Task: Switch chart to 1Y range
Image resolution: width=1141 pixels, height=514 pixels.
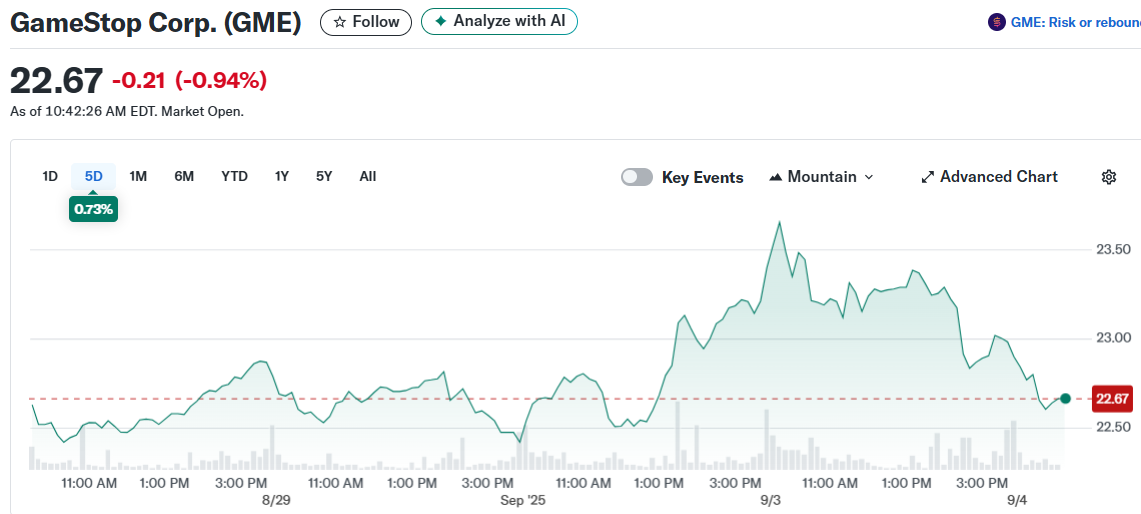Action: point(282,176)
